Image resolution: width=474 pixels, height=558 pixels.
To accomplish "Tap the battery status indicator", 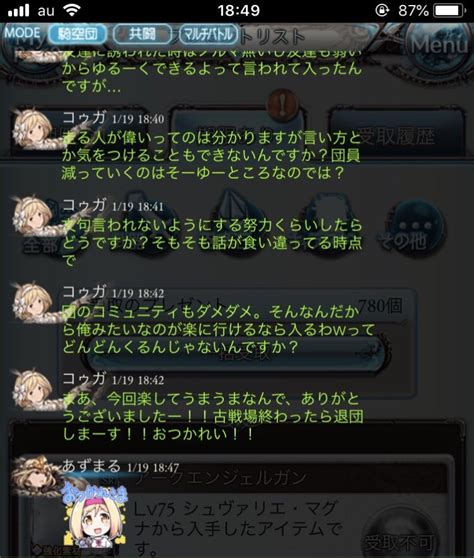I will click(449, 11).
